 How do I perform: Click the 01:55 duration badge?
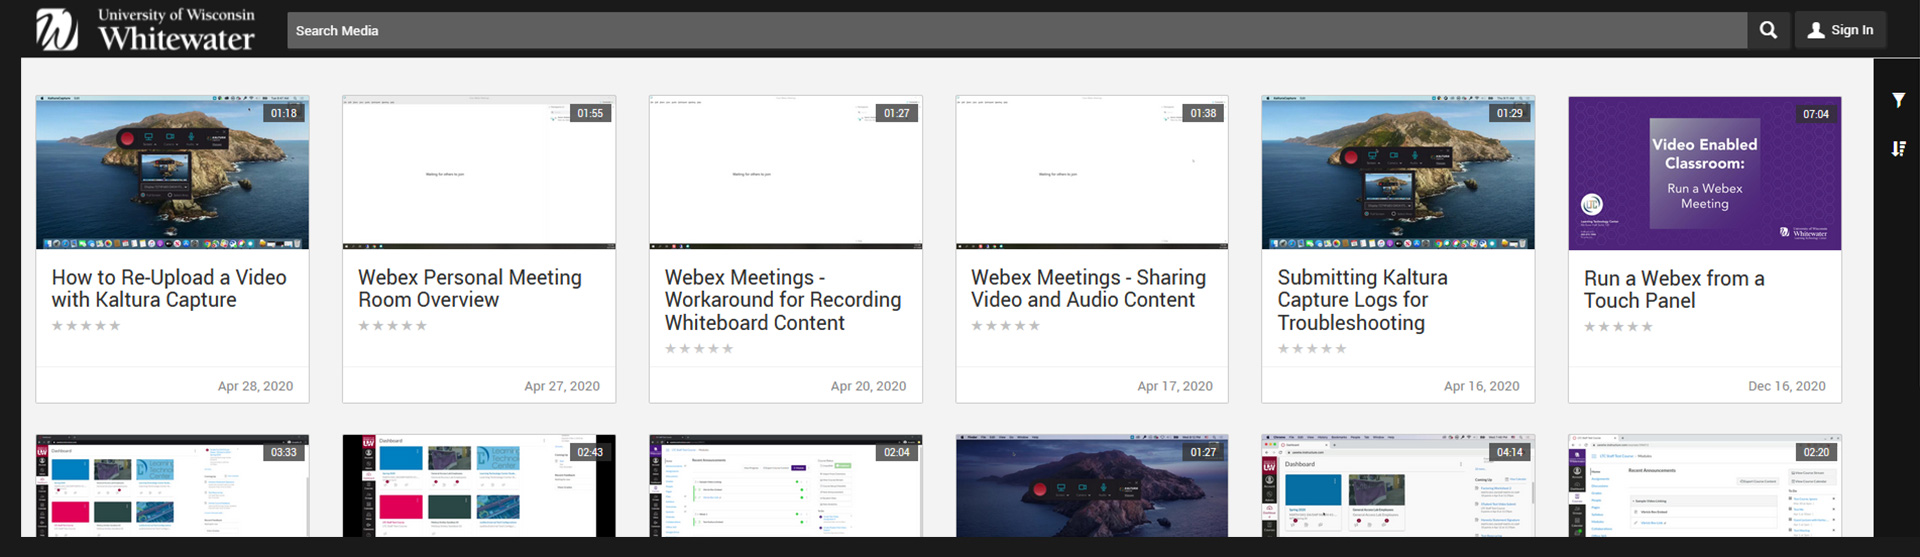coord(590,113)
